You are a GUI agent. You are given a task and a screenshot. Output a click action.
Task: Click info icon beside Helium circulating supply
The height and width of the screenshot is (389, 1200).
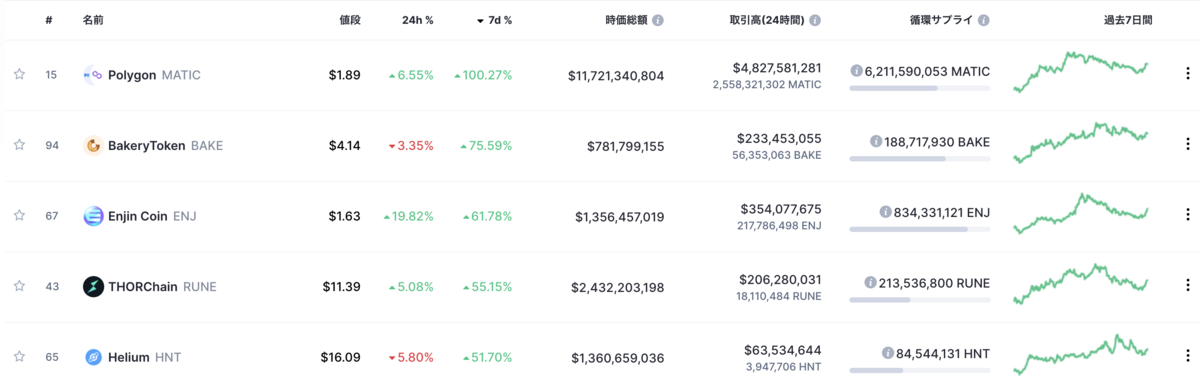tap(888, 353)
